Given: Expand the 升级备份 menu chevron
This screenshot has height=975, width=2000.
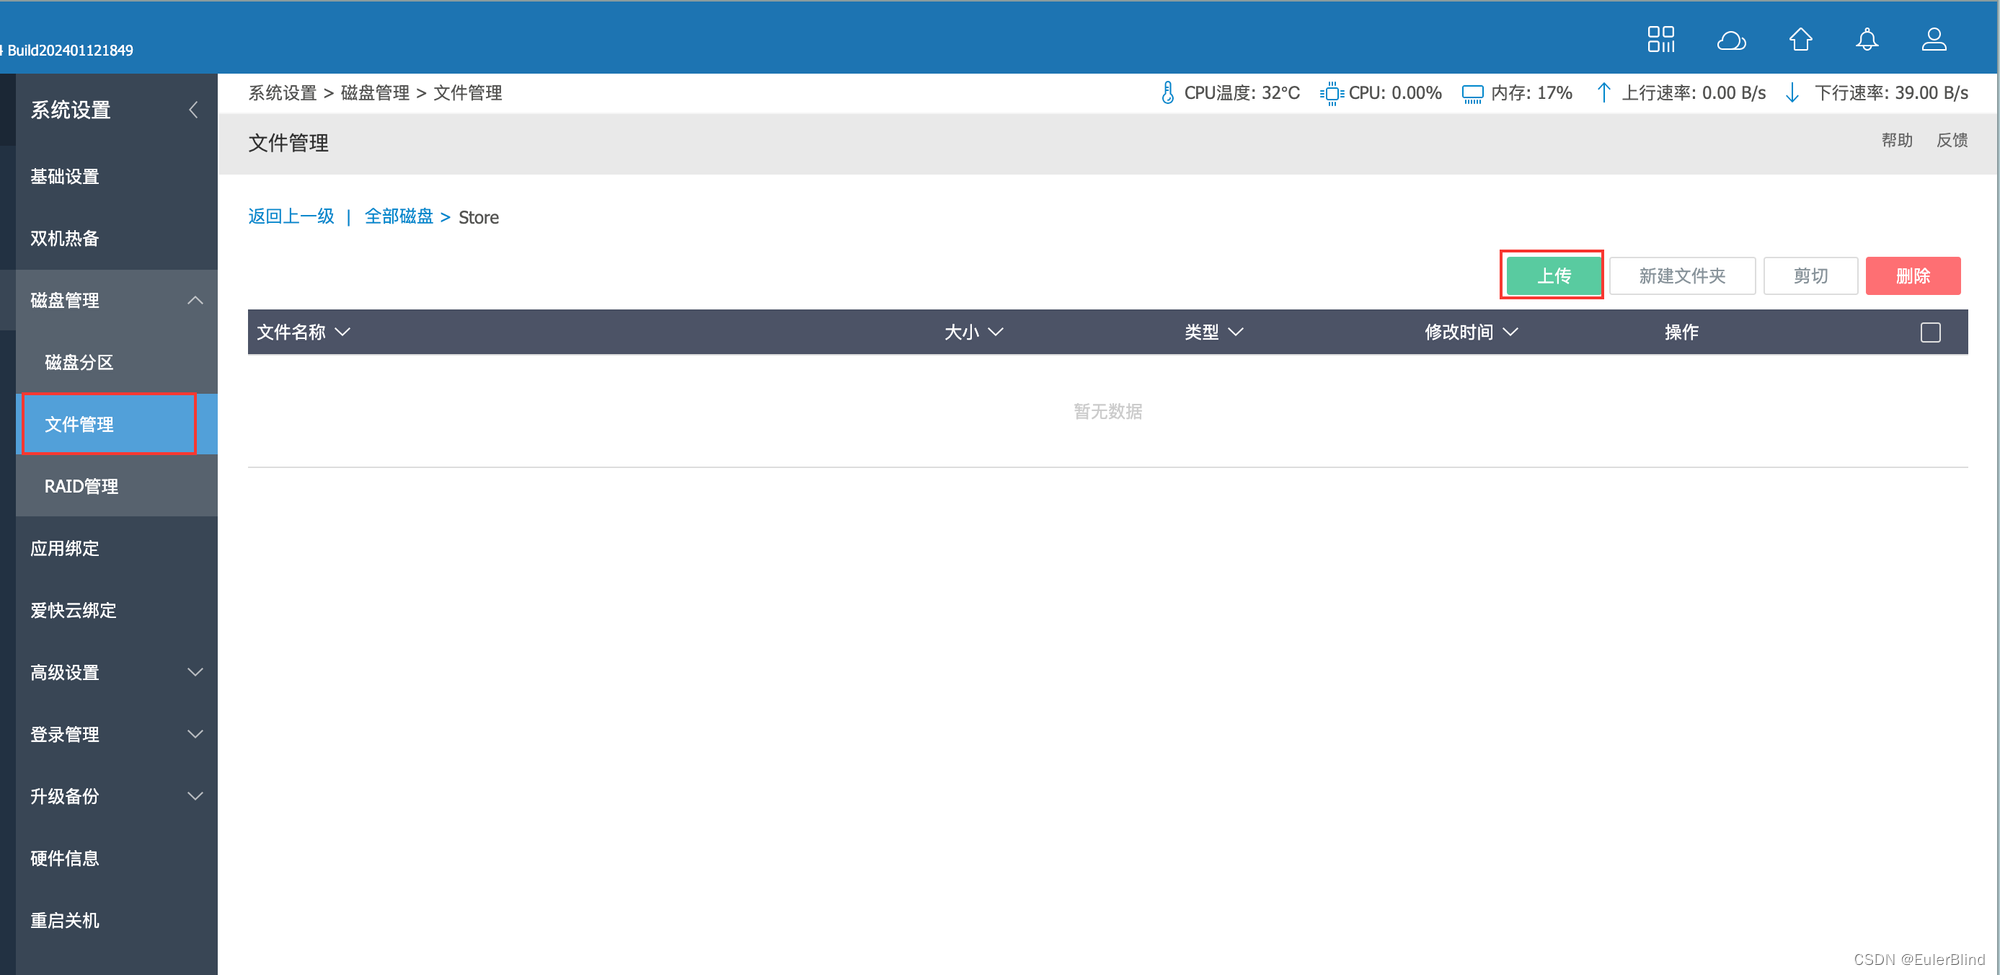Looking at the screenshot, I should tap(195, 796).
